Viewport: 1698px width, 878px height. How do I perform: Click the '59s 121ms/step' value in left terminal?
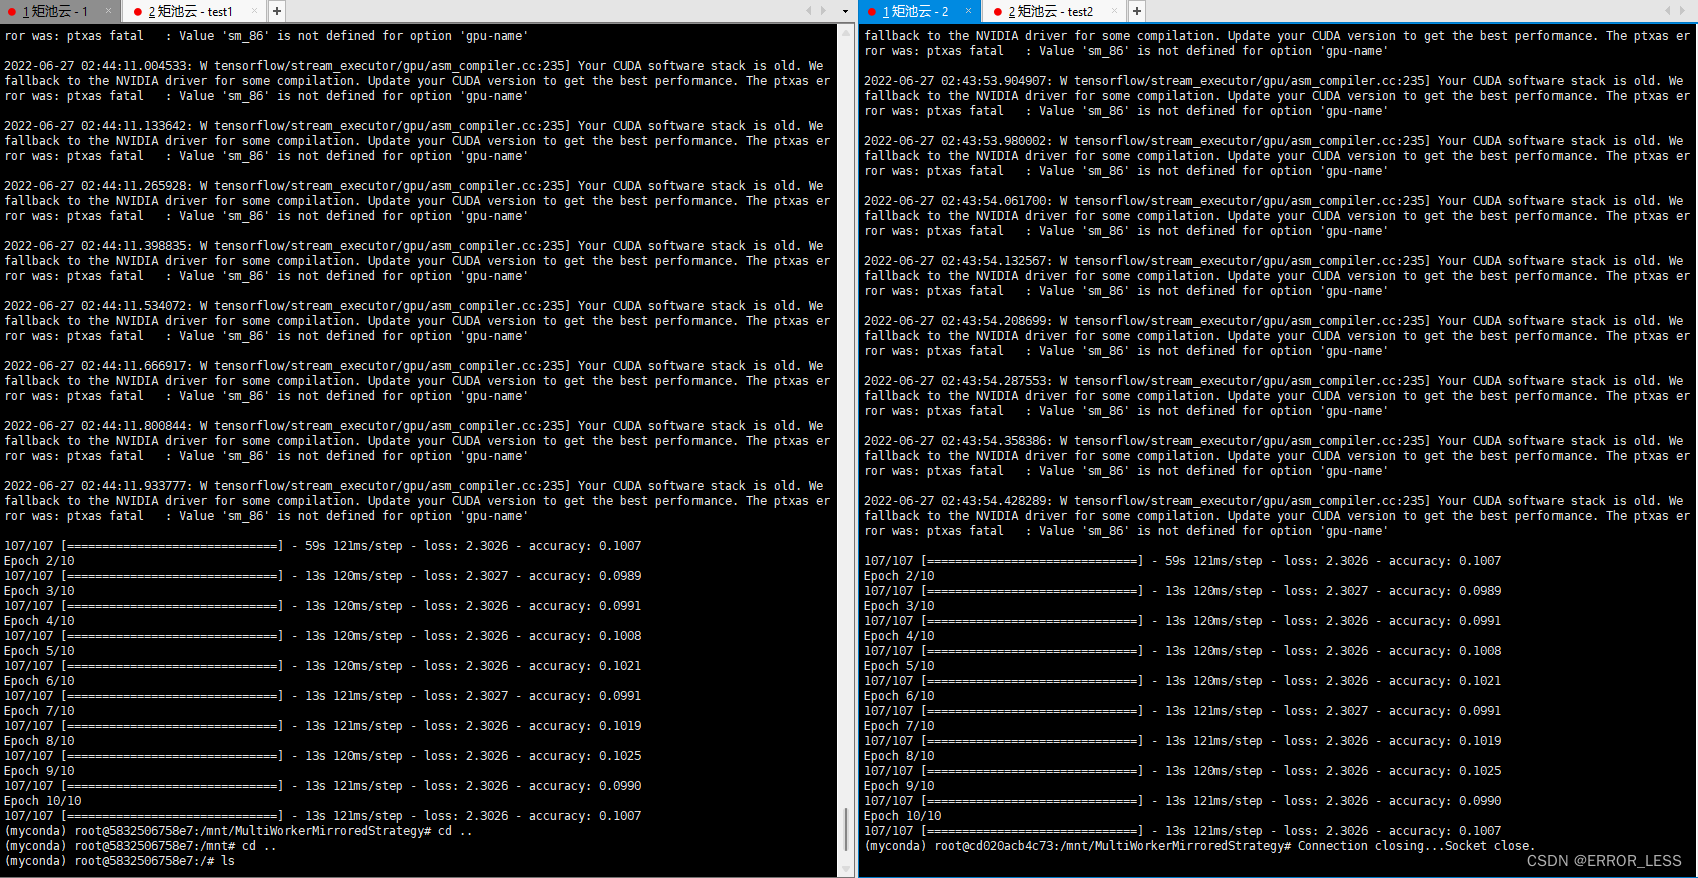tap(354, 546)
